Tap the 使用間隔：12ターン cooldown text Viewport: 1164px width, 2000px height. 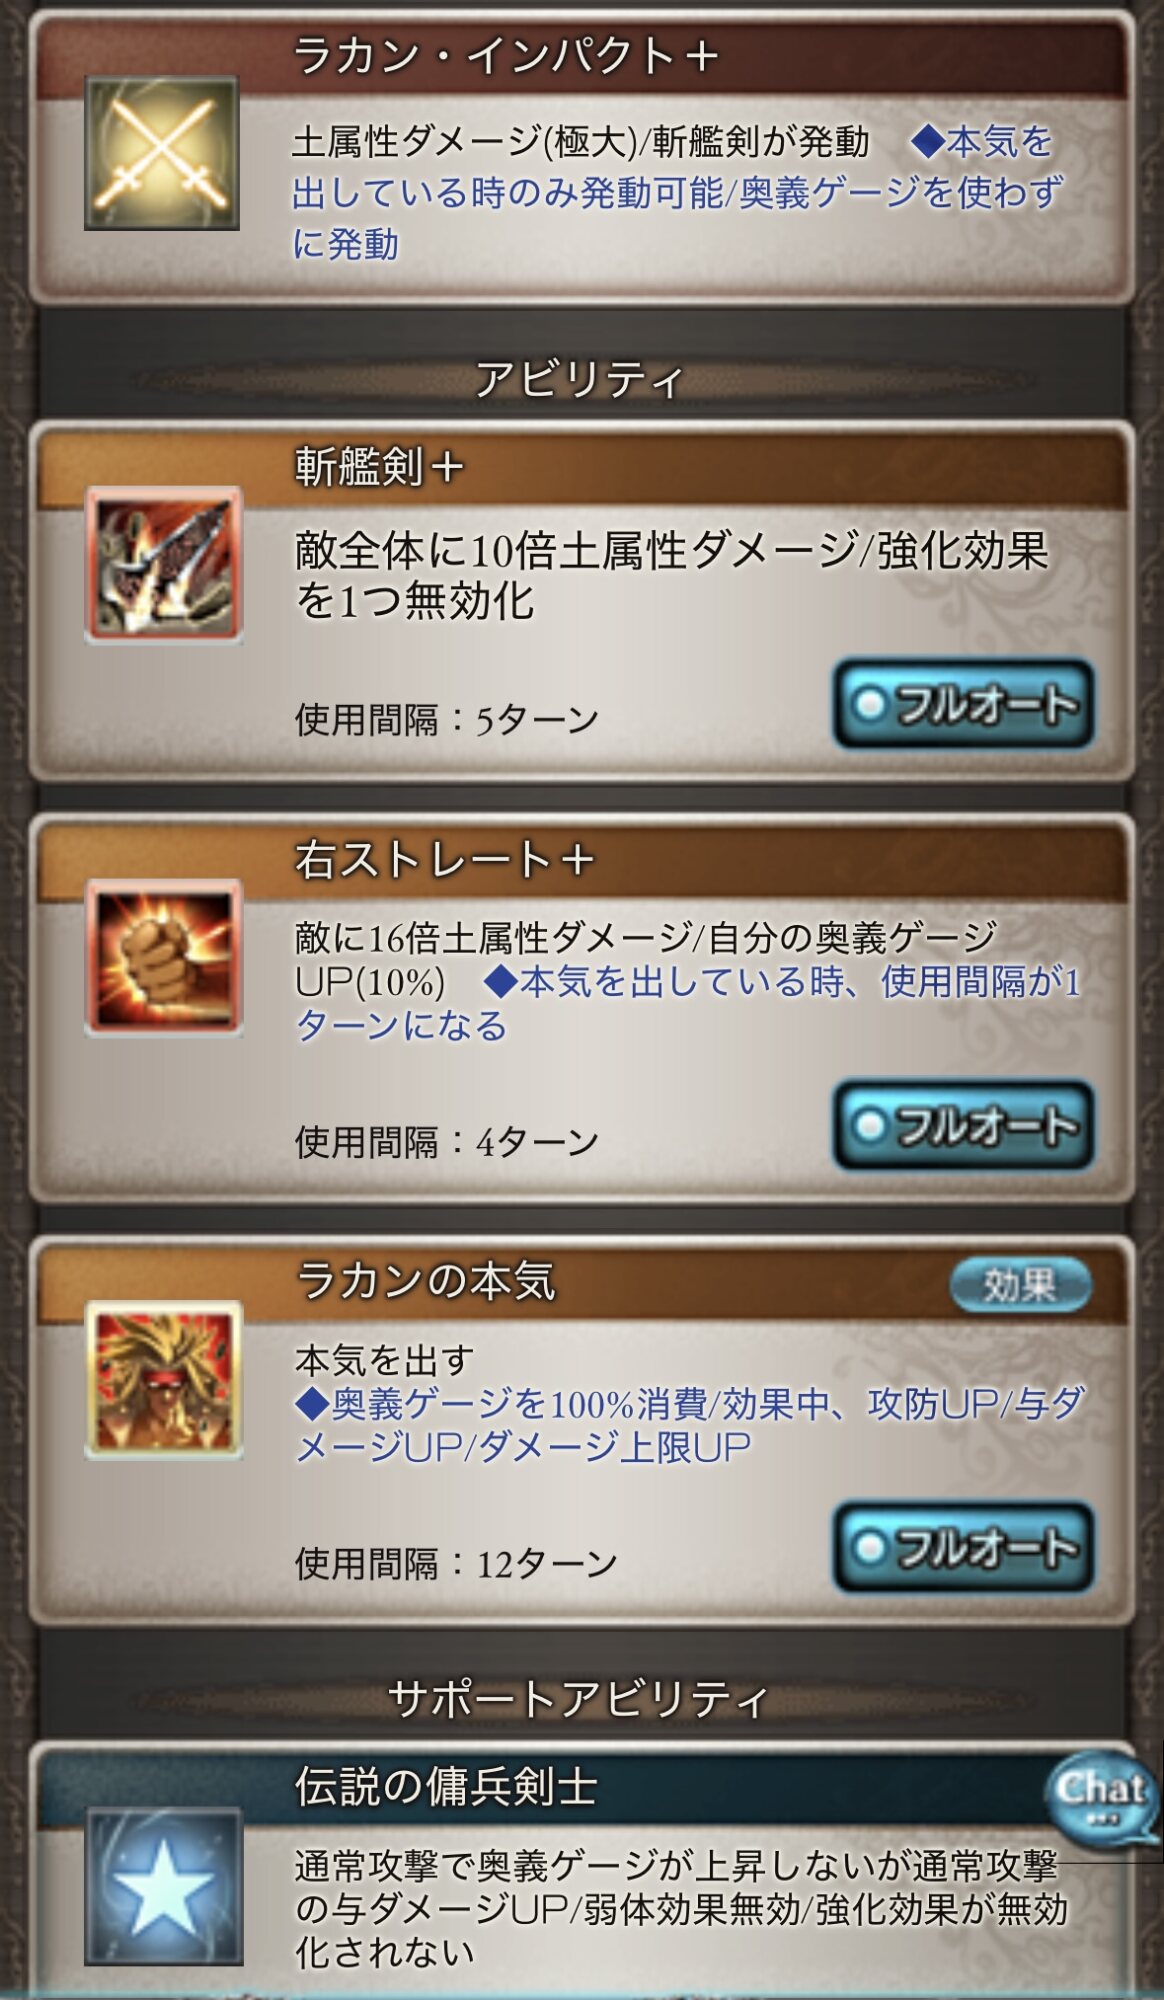[x=456, y=1564]
